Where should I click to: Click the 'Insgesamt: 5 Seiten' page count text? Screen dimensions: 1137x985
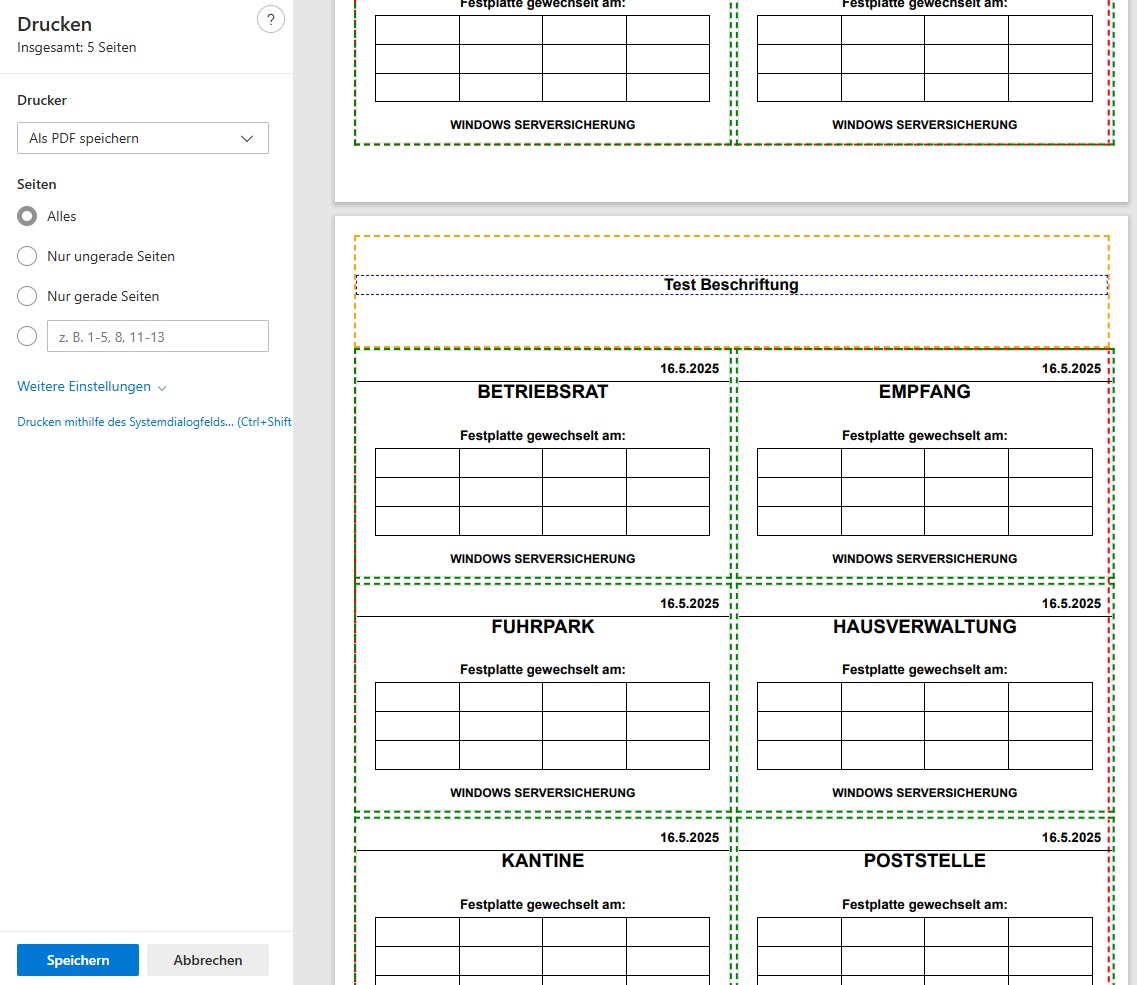pos(77,48)
